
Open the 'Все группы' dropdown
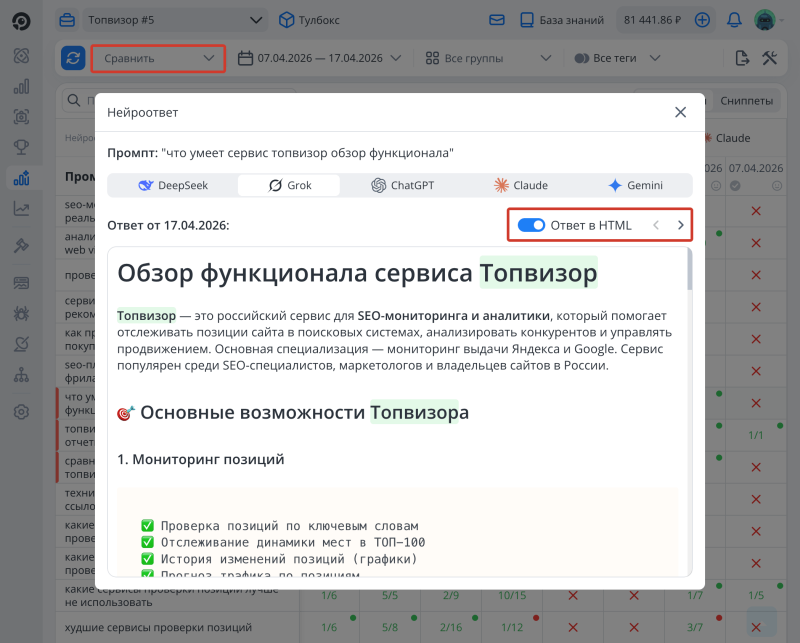point(488,58)
